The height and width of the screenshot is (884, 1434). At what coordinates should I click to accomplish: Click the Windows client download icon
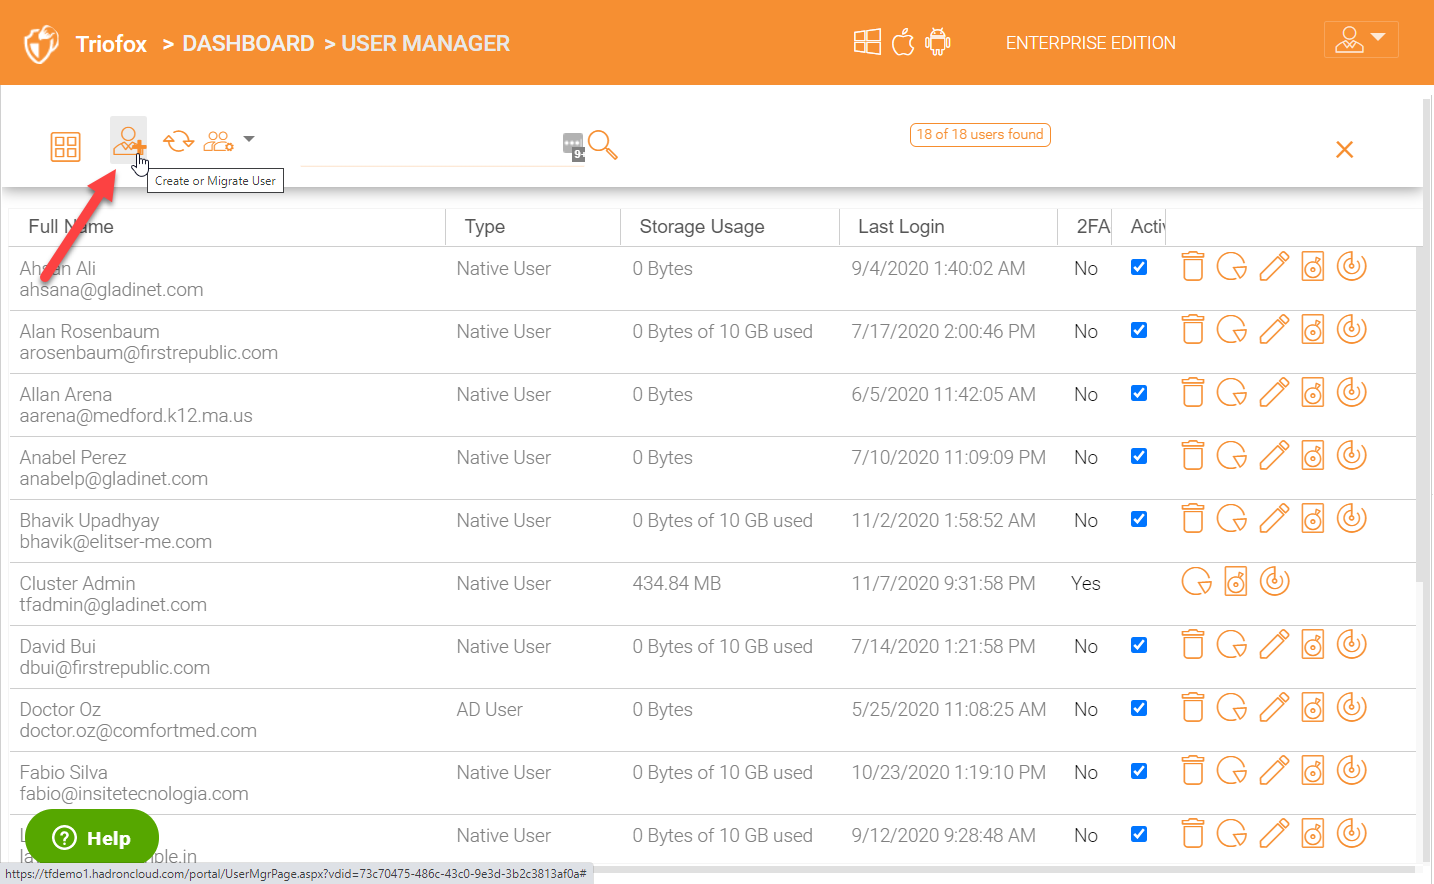[x=867, y=42]
